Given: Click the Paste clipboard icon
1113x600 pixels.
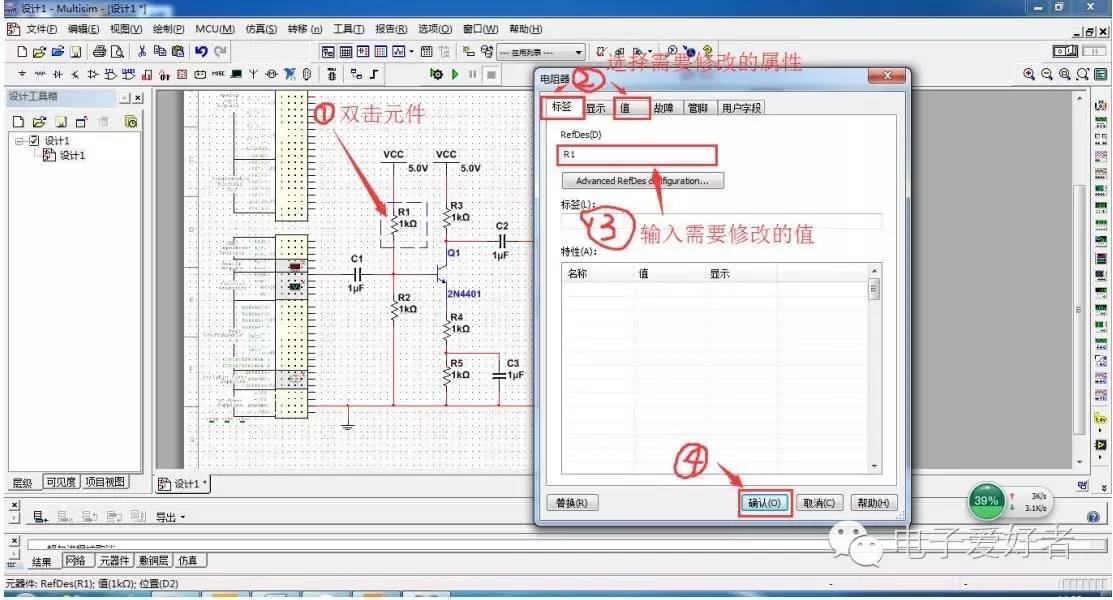Looking at the screenshot, I should pyautogui.click(x=178, y=51).
